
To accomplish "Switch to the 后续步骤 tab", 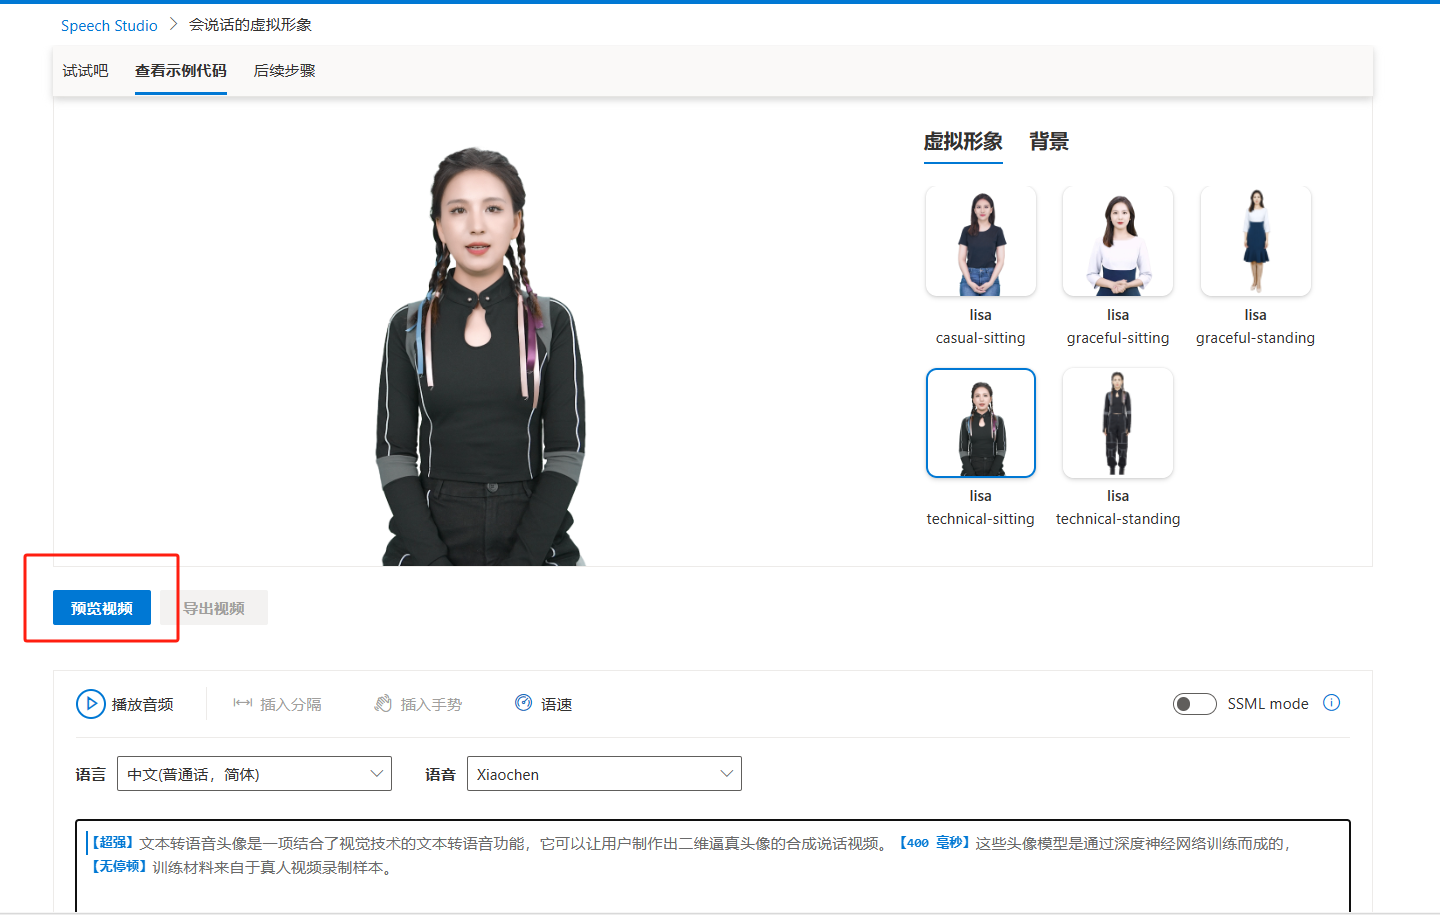I will coord(284,71).
